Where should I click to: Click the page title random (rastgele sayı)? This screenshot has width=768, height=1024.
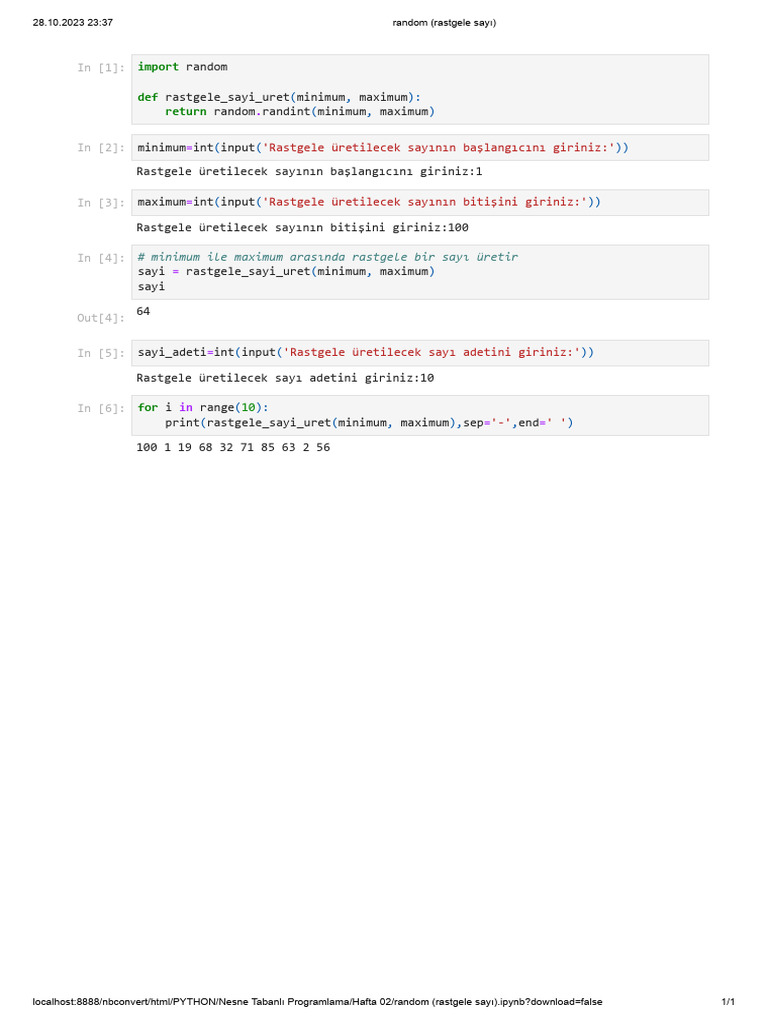(444, 23)
